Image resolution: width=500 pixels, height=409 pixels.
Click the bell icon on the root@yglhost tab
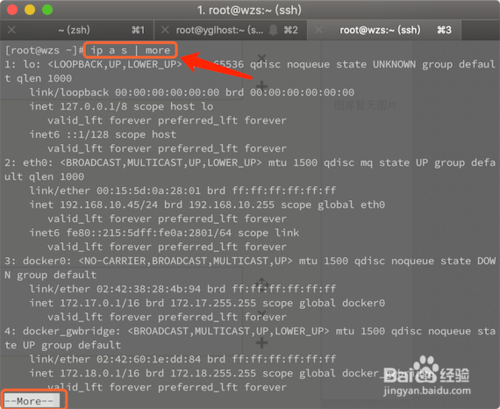click(x=273, y=30)
